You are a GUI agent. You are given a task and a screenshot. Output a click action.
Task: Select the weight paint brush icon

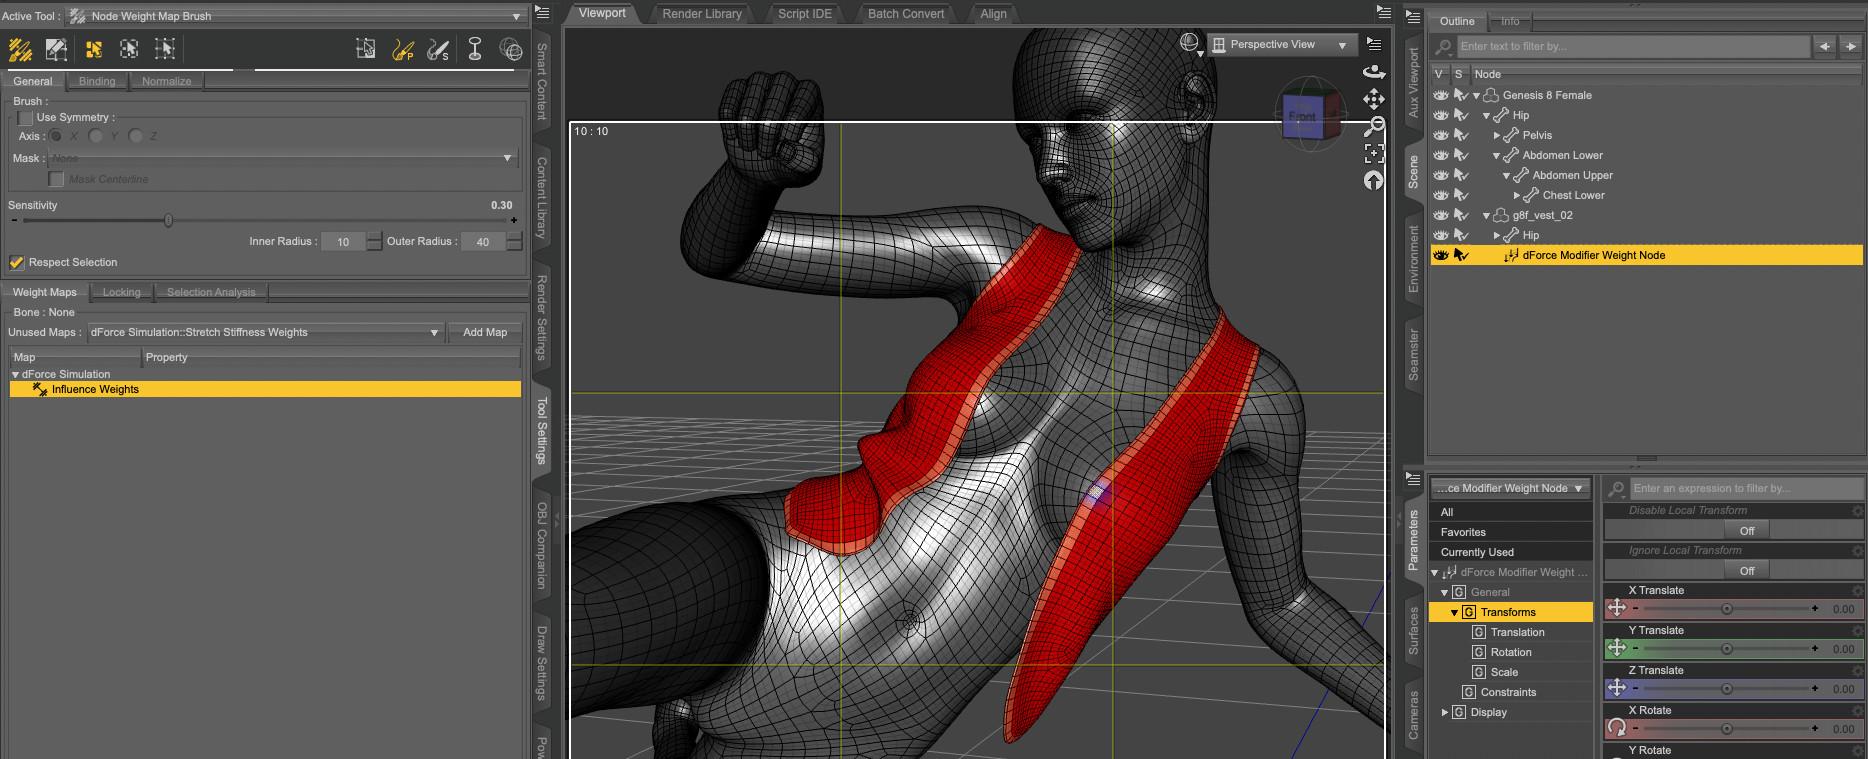click(x=20, y=49)
